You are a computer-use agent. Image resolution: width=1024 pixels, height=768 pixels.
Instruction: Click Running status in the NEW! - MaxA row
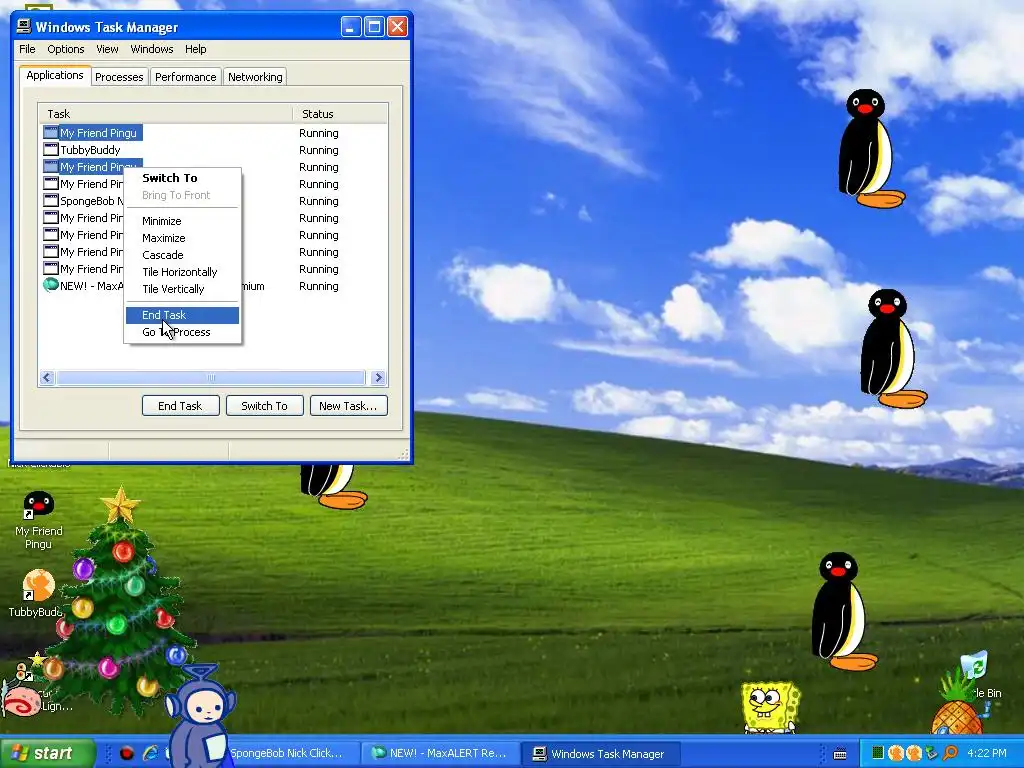[319, 285]
